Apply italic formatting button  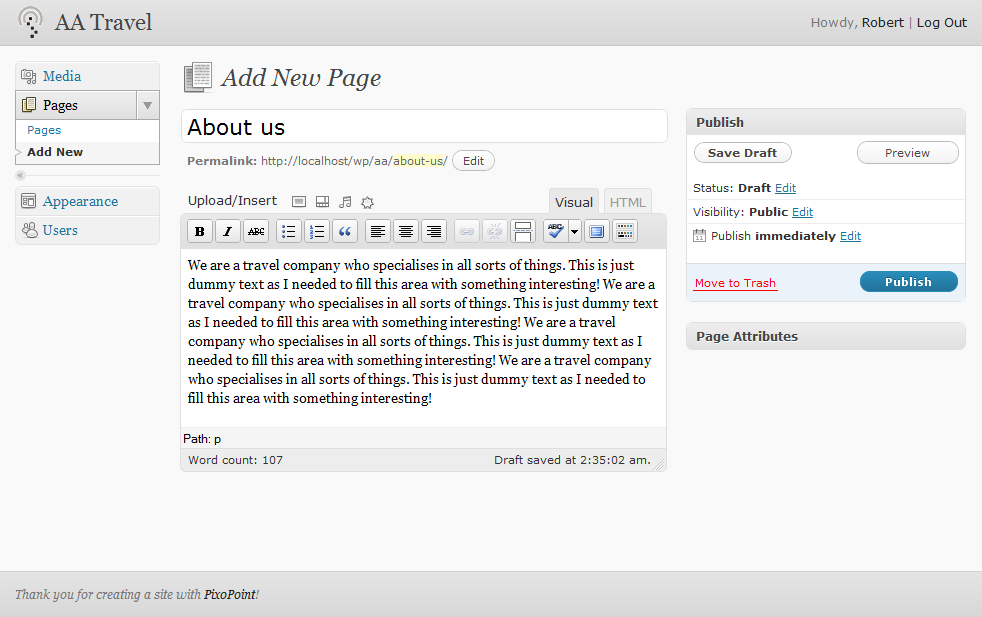(228, 231)
